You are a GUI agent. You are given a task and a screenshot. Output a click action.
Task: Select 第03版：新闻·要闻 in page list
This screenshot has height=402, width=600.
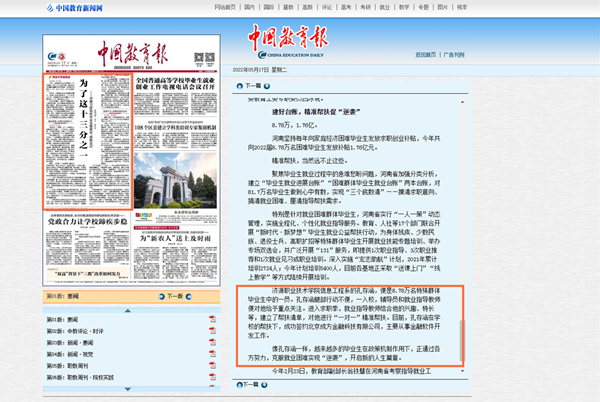[70, 343]
